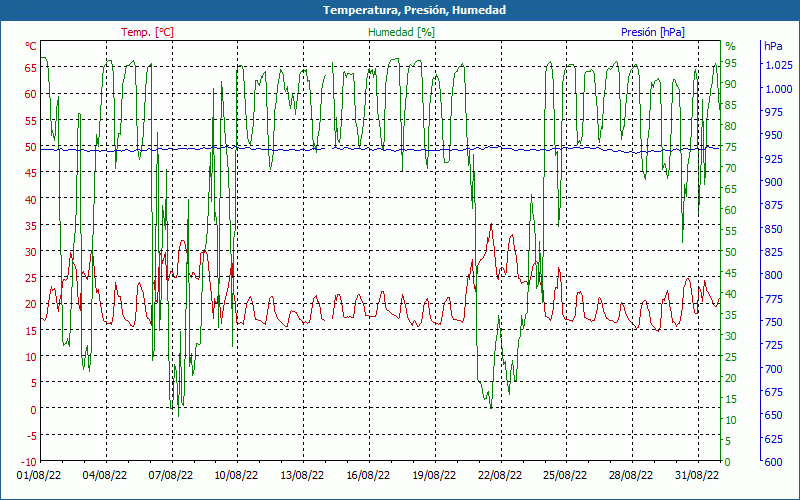The width and height of the screenshot is (800, 500).
Task: Click the red '°C' axis unit label
Action: coord(31,46)
